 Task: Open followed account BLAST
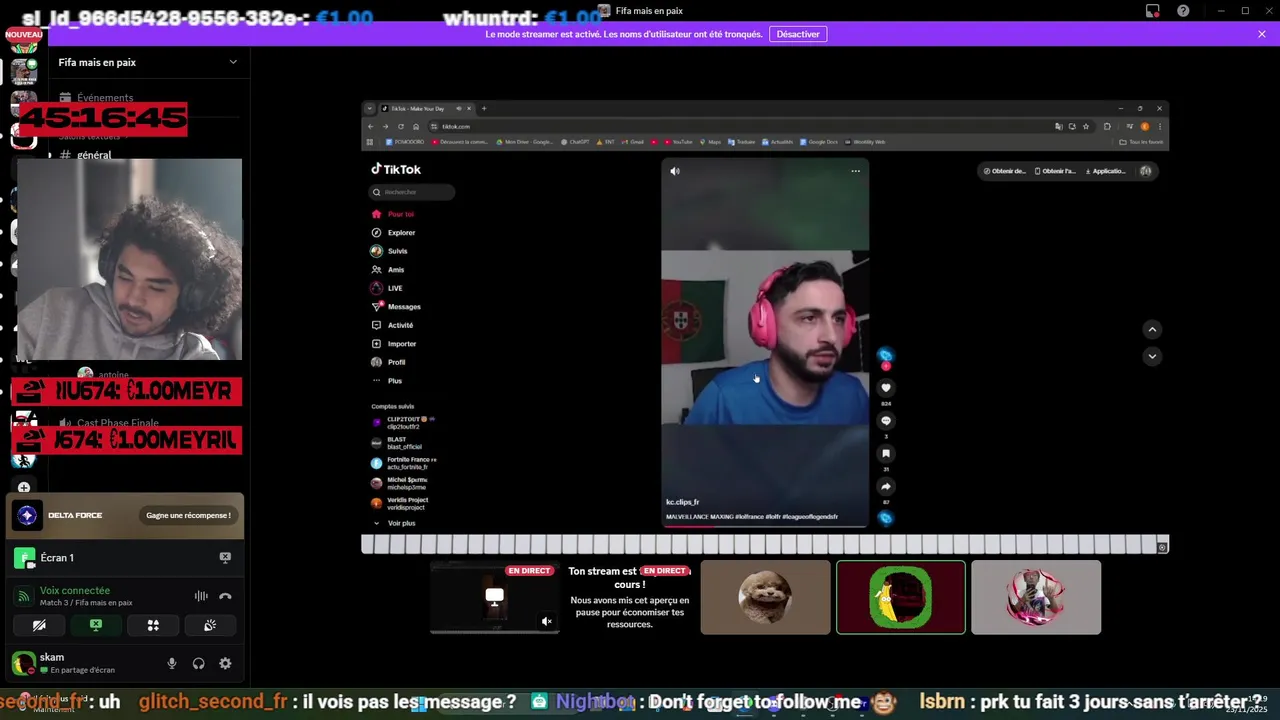point(397,442)
